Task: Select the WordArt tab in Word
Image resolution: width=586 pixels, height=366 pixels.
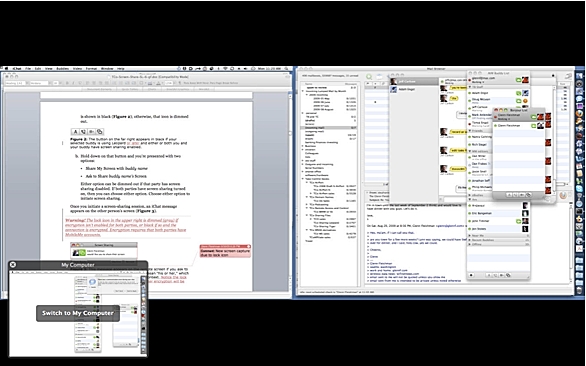Action: pos(204,89)
